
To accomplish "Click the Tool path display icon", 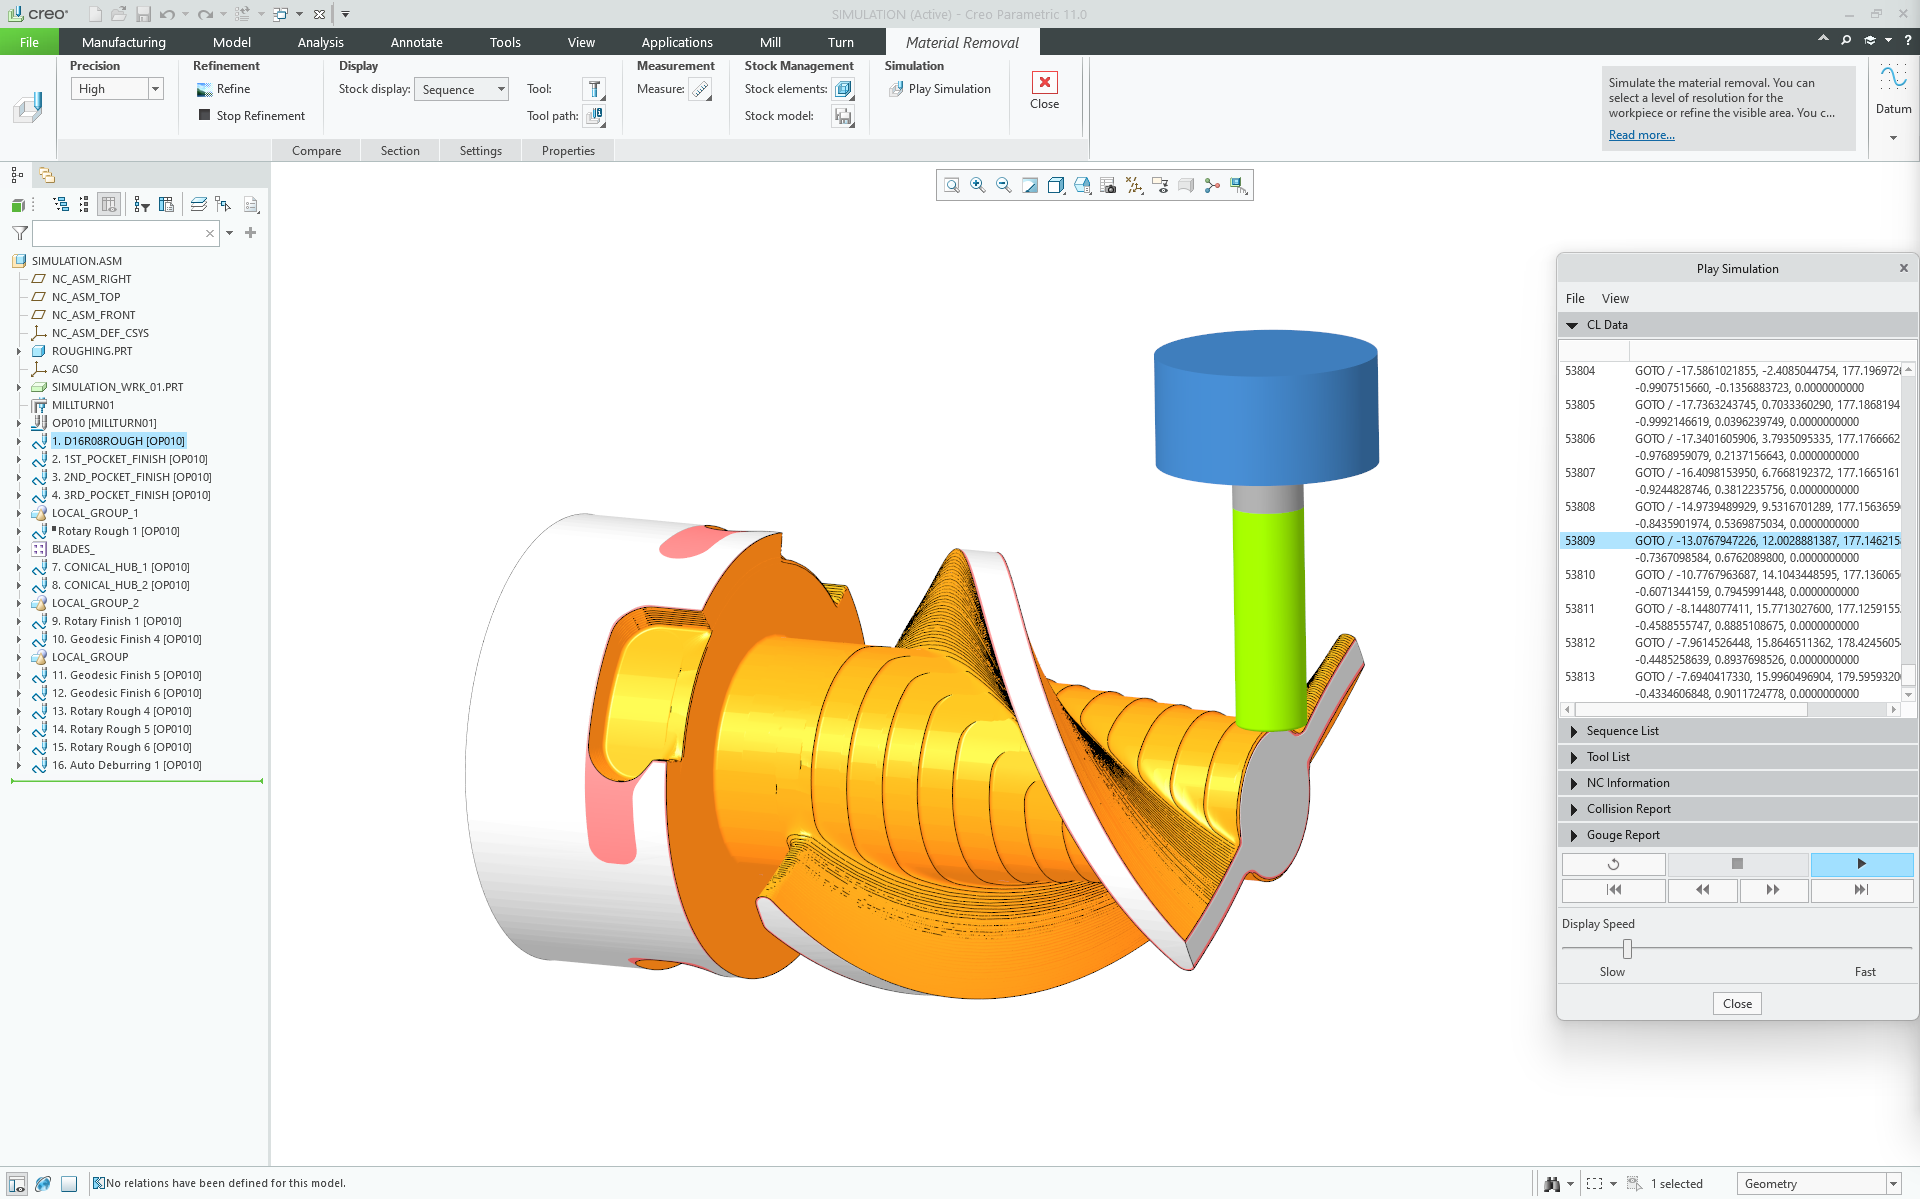I will tap(594, 116).
